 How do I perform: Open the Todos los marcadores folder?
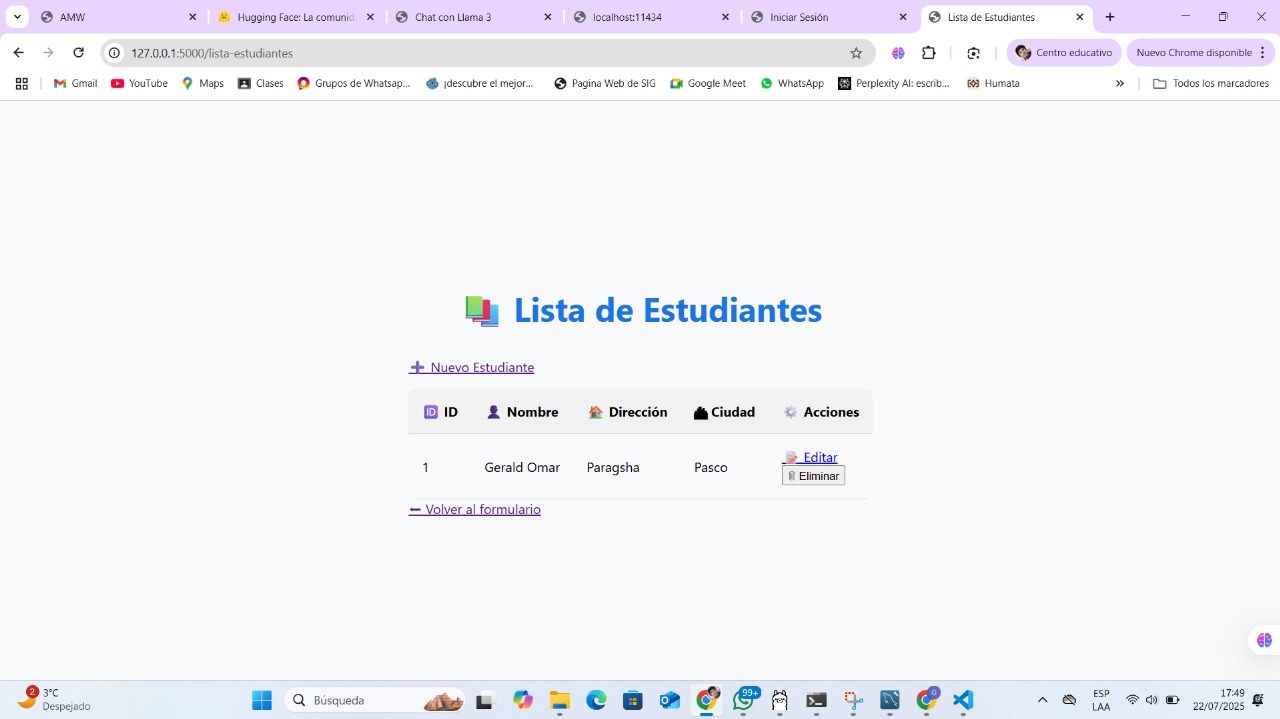(1211, 83)
